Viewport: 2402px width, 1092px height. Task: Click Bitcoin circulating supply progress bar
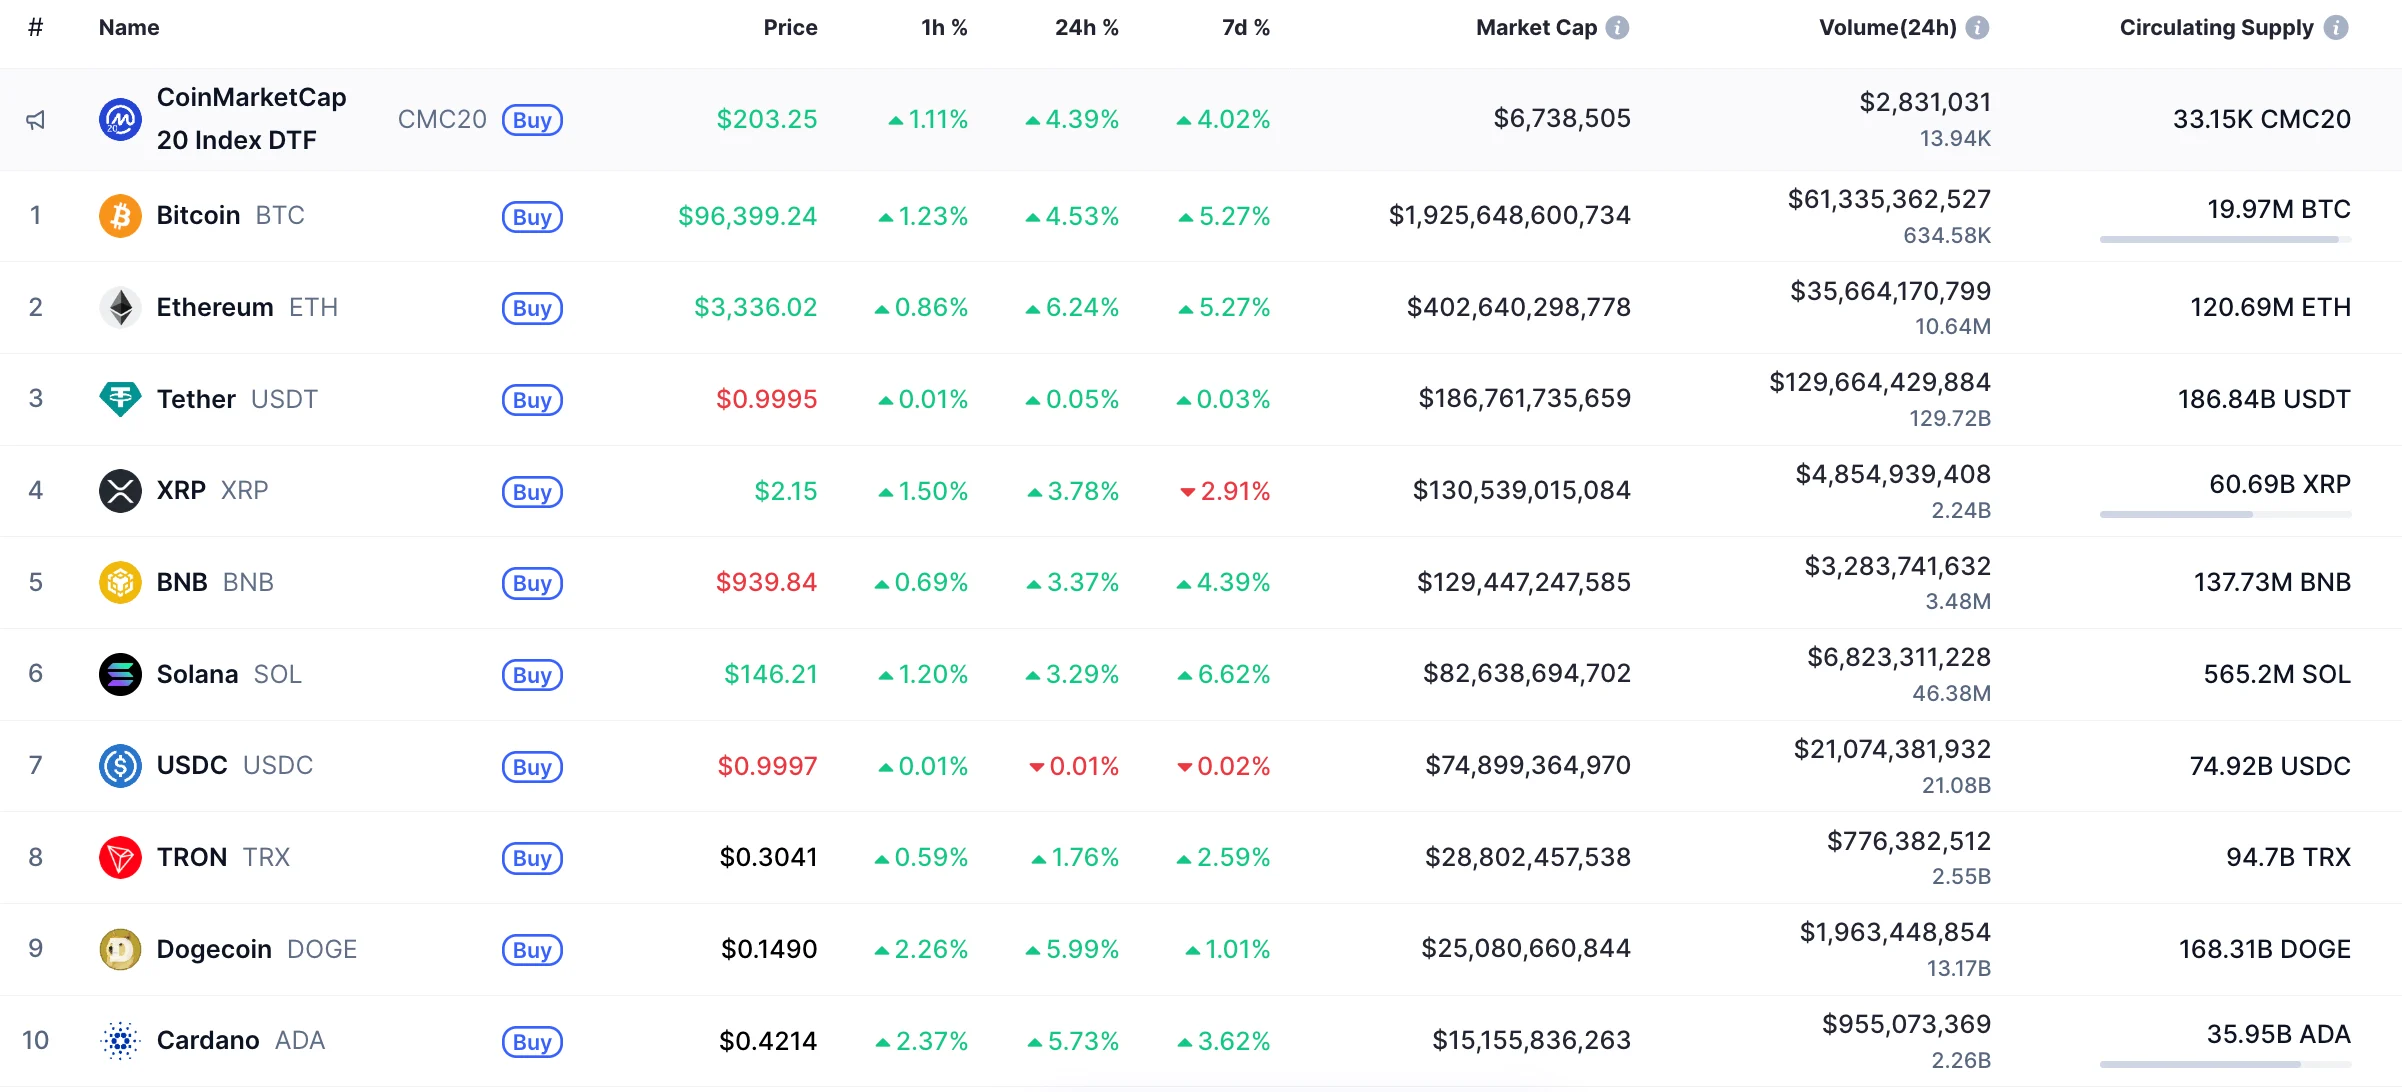(x=2225, y=240)
